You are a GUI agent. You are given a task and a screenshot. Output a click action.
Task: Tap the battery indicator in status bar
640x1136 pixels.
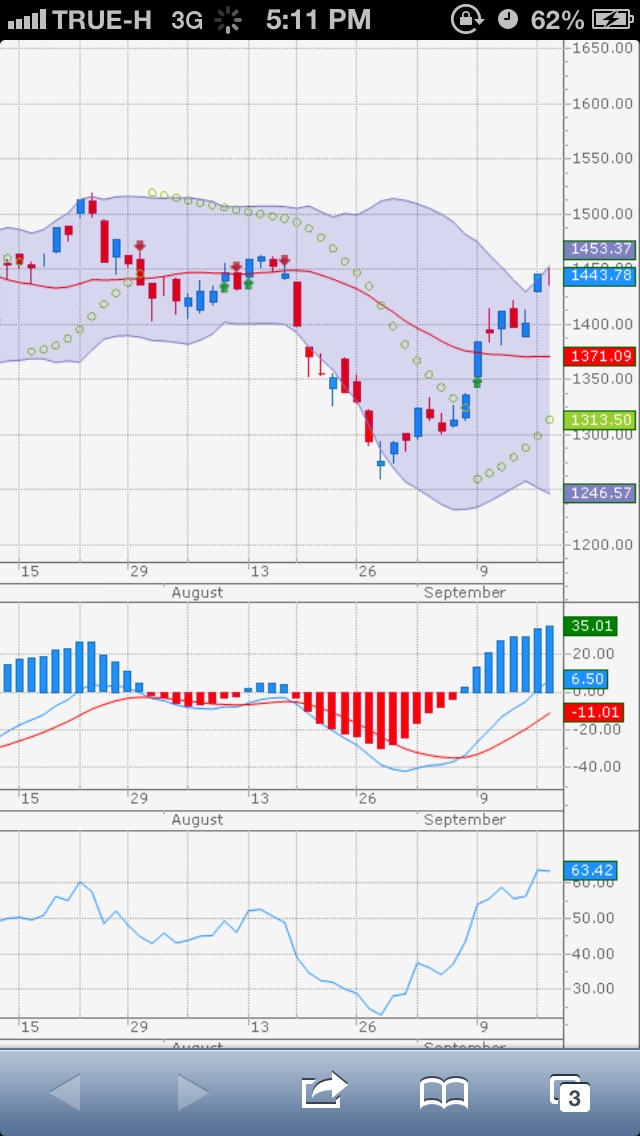(612, 20)
